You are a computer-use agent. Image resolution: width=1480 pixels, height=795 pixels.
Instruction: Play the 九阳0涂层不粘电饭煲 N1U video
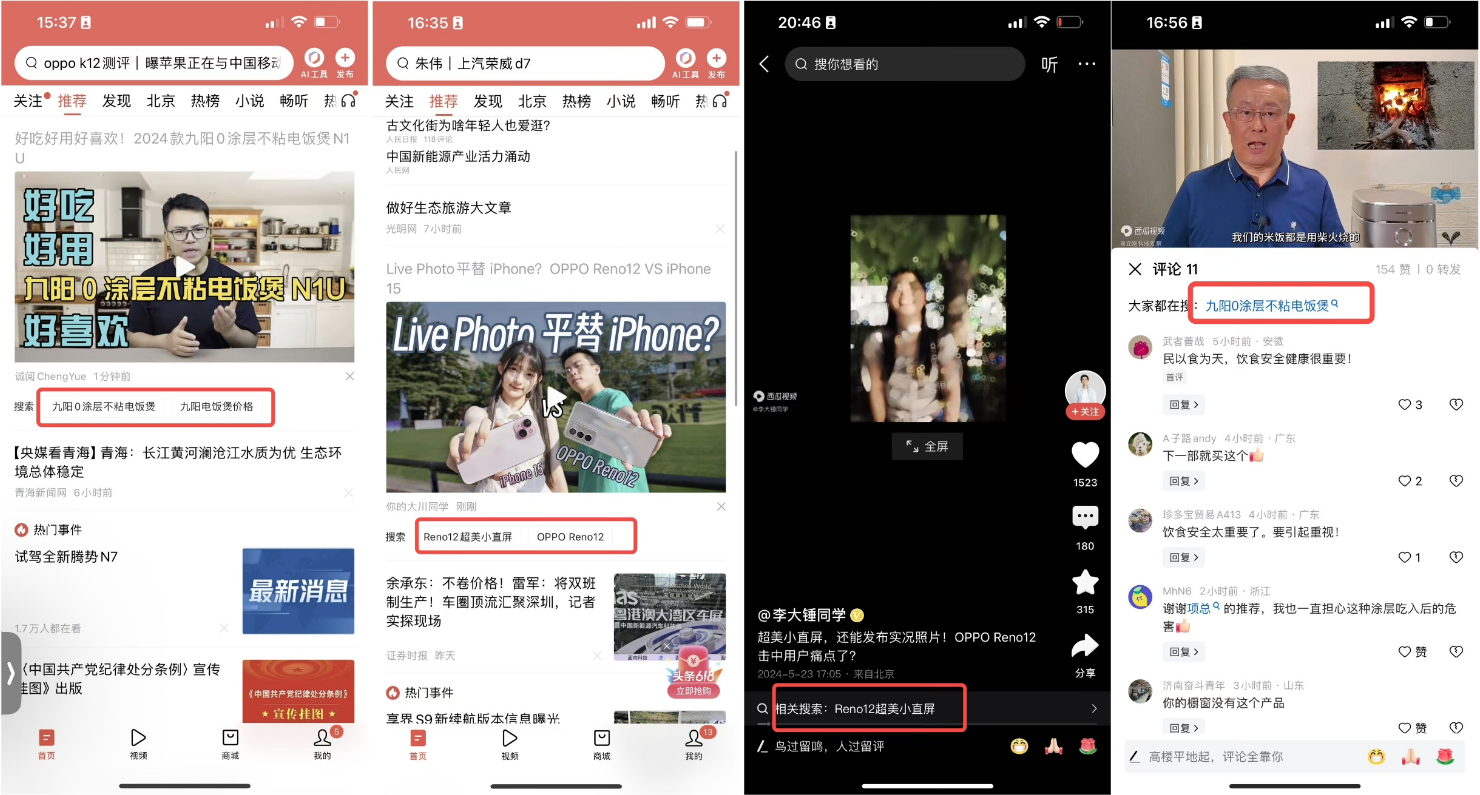click(x=184, y=266)
